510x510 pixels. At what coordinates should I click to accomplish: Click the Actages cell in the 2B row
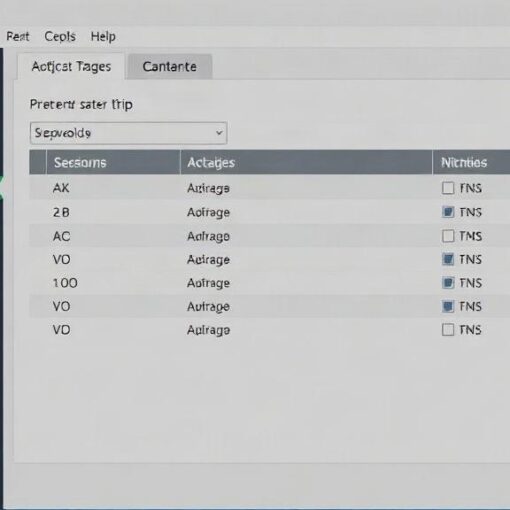208,213
